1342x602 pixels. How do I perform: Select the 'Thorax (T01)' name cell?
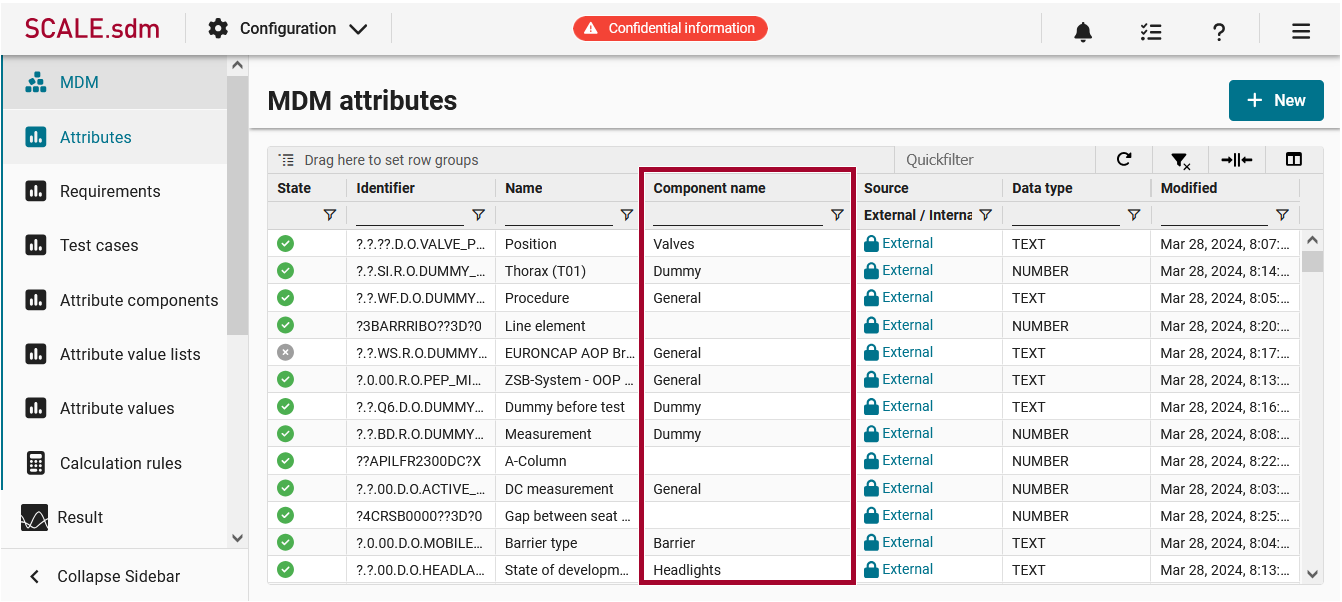(x=570, y=271)
